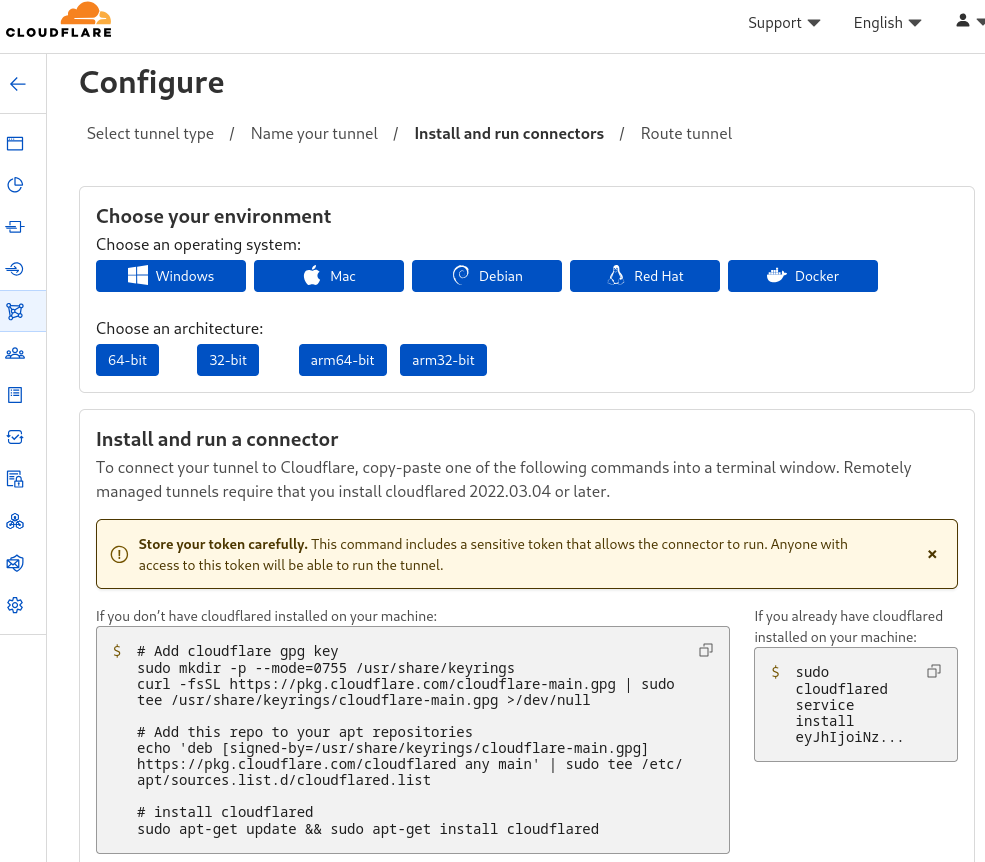Open the window-shaped Home icon in sidebar
The image size is (985, 862).
[15, 144]
